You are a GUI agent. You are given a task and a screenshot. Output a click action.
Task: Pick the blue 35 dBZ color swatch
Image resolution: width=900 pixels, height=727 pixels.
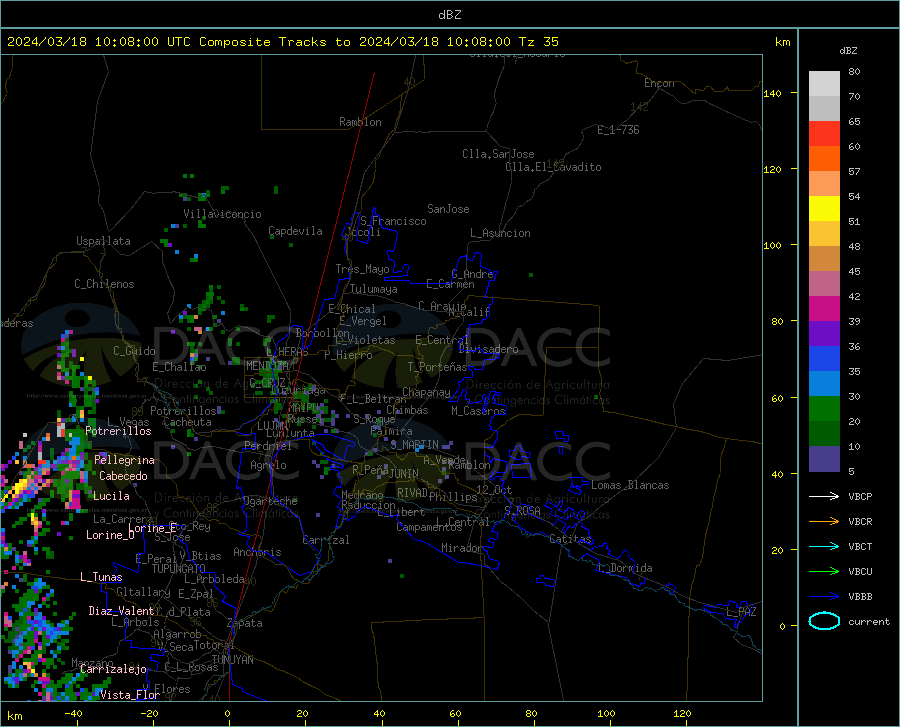click(x=824, y=359)
